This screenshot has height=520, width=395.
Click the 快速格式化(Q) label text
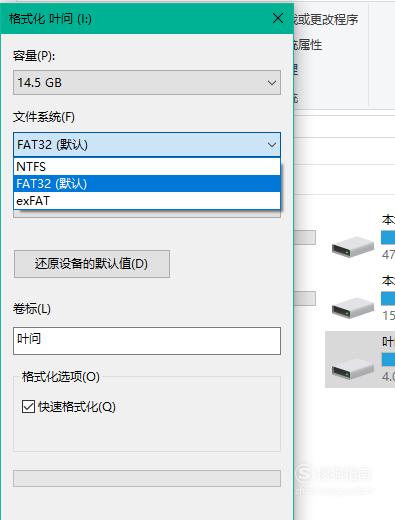pyautogui.click(x=77, y=407)
